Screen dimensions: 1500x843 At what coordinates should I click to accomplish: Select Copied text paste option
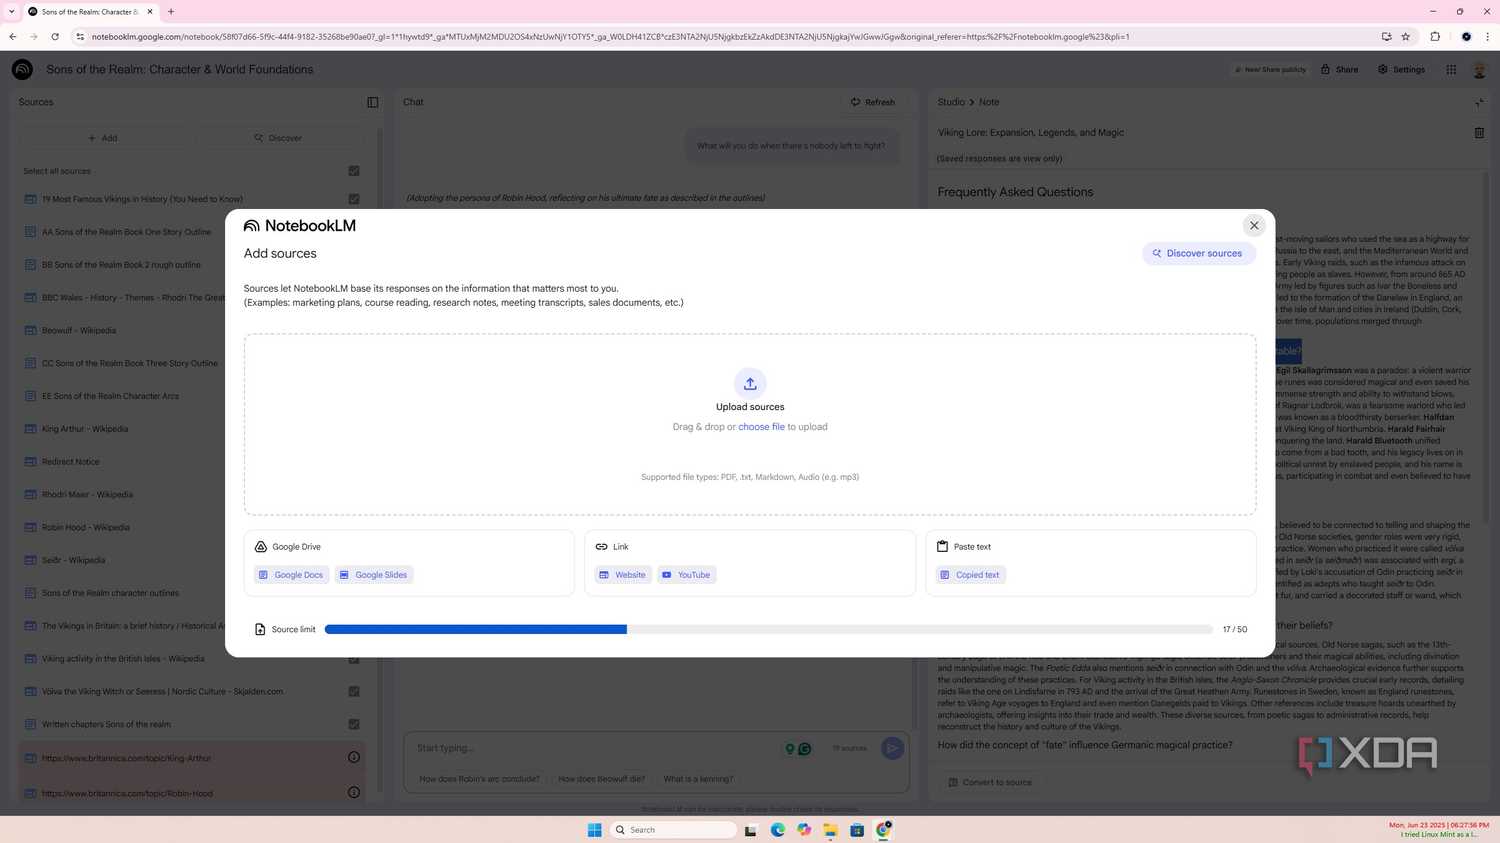click(970, 575)
